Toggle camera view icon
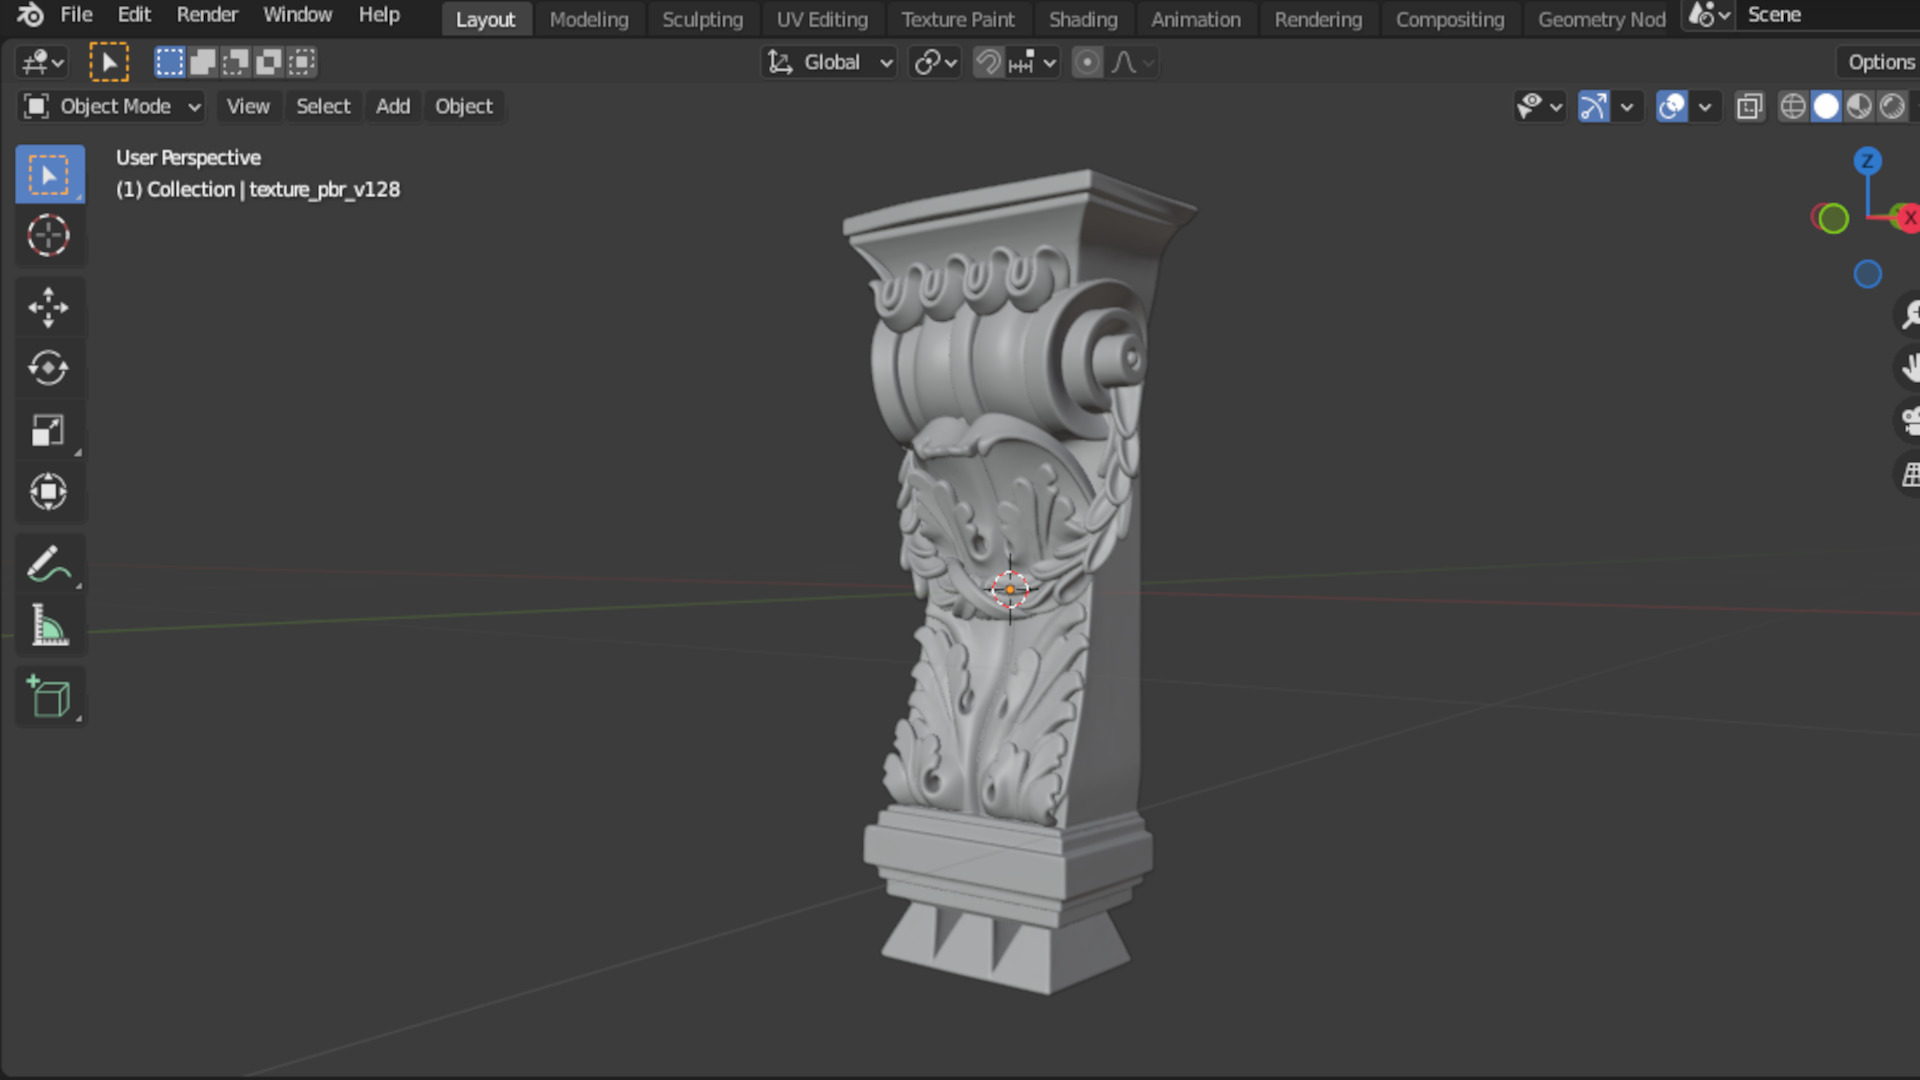This screenshot has width=1920, height=1080. 1908,420
